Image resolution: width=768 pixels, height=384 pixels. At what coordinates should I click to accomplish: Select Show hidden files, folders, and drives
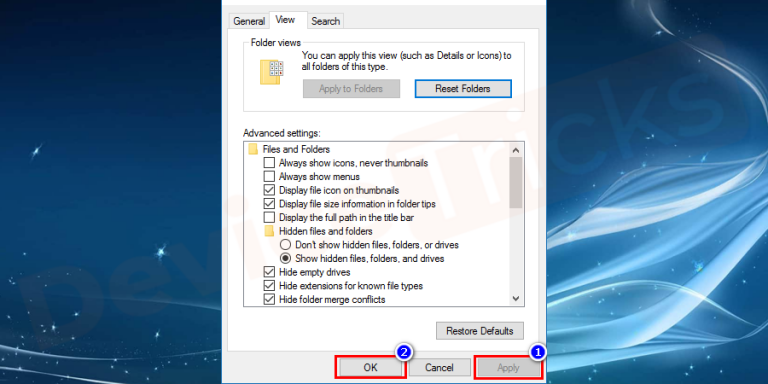(285, 258)
